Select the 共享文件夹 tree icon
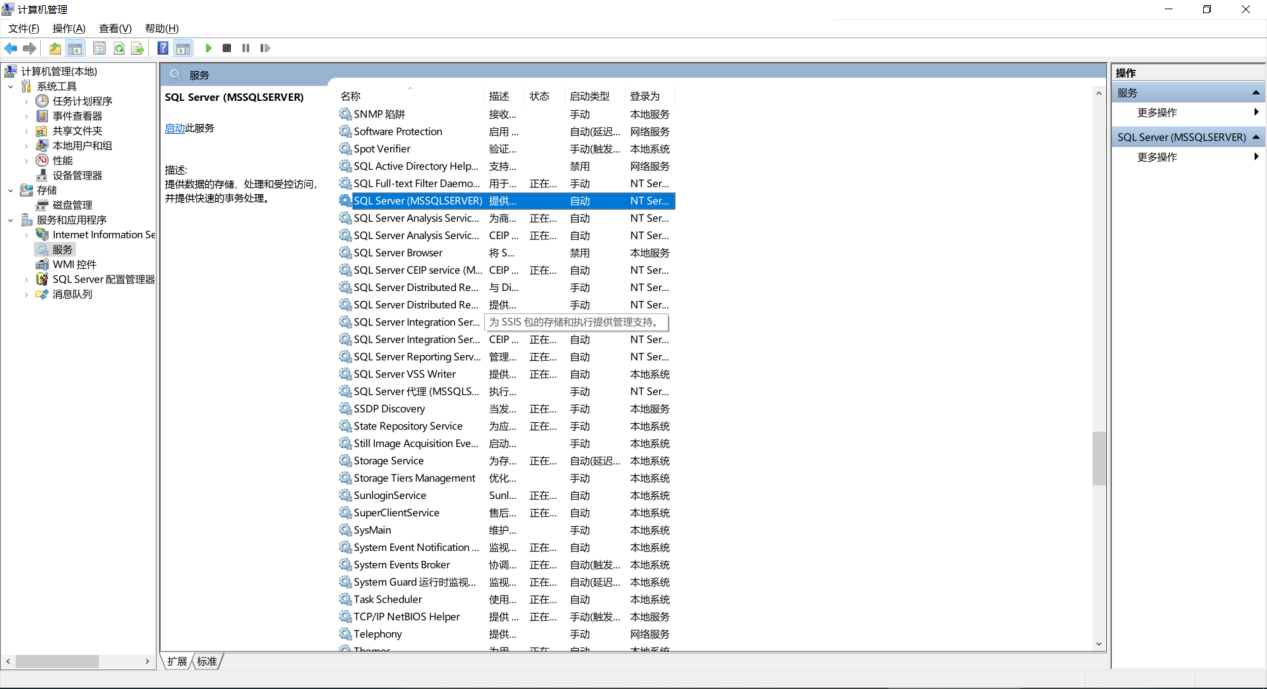This screenshot has height=689, width=1267. 42,131
